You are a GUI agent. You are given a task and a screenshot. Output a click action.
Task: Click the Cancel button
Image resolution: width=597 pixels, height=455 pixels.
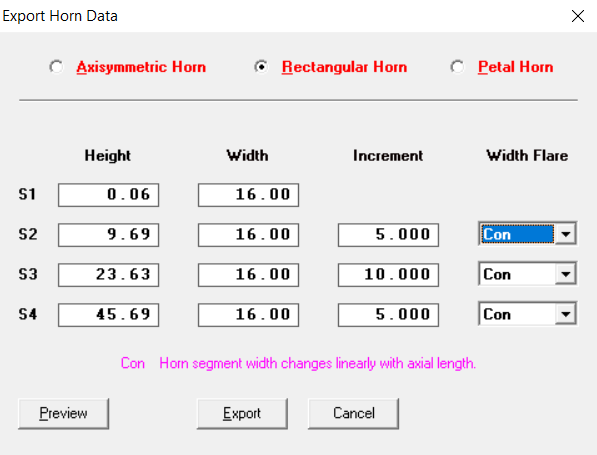tap(354, 413)
